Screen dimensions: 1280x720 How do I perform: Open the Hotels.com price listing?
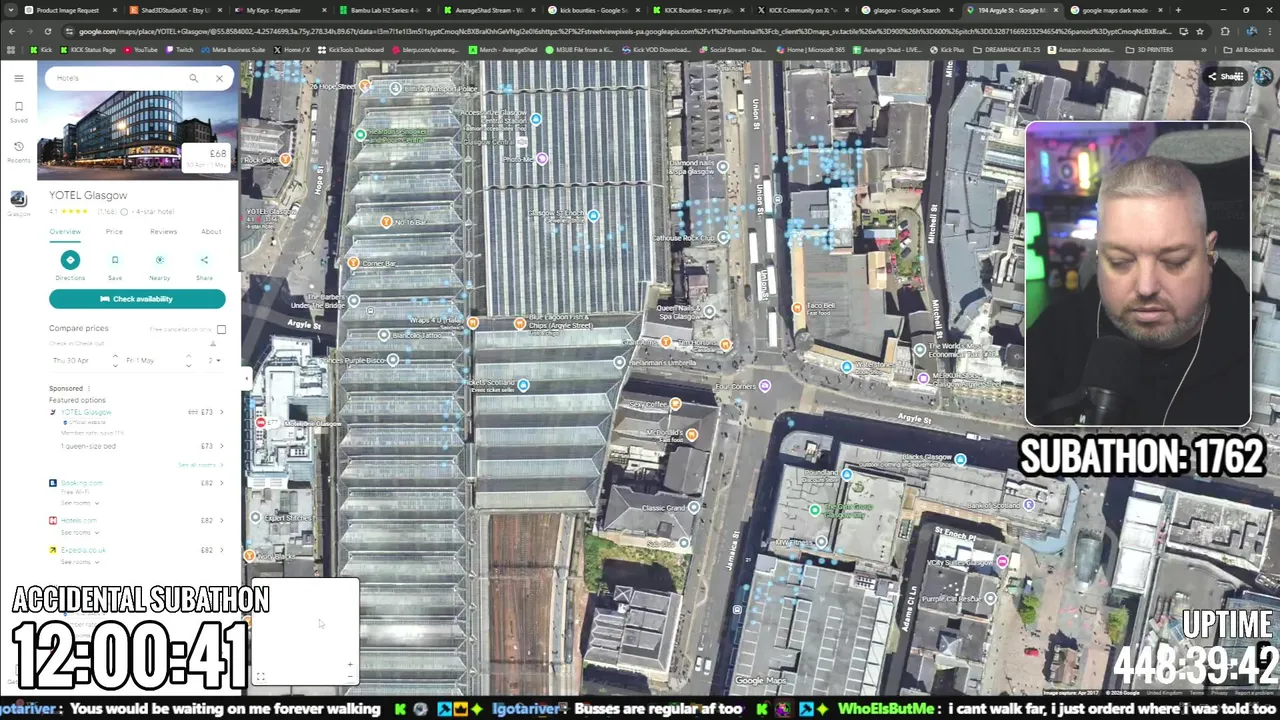pos(79,520)
